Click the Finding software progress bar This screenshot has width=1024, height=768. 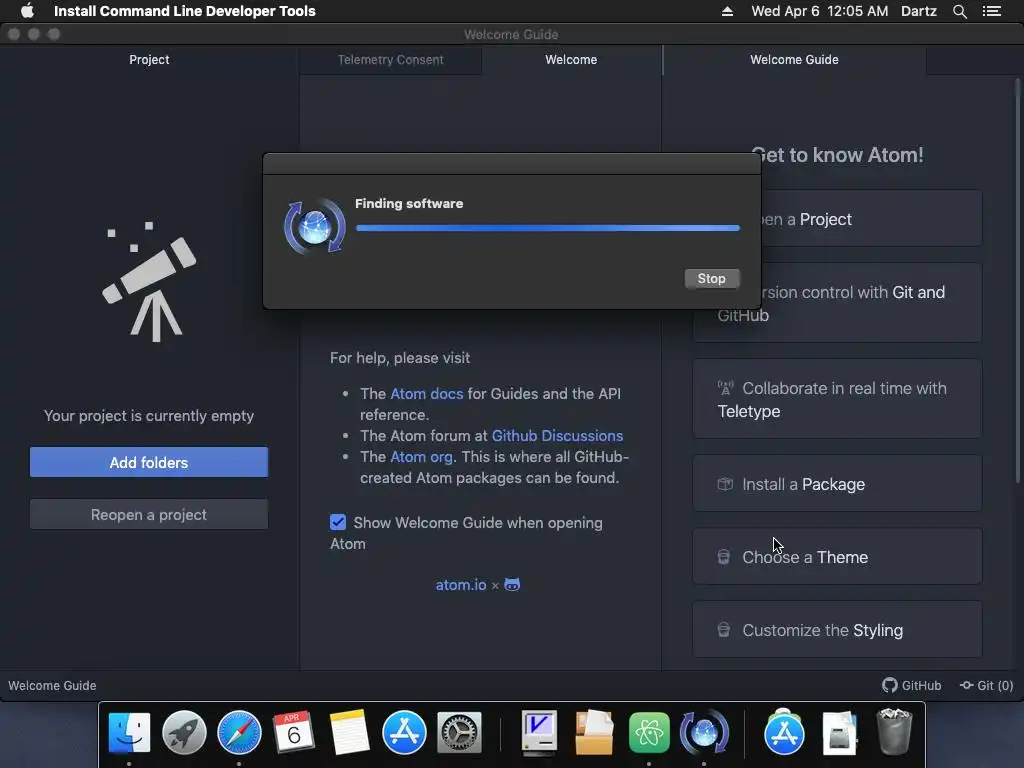point(547,228)
